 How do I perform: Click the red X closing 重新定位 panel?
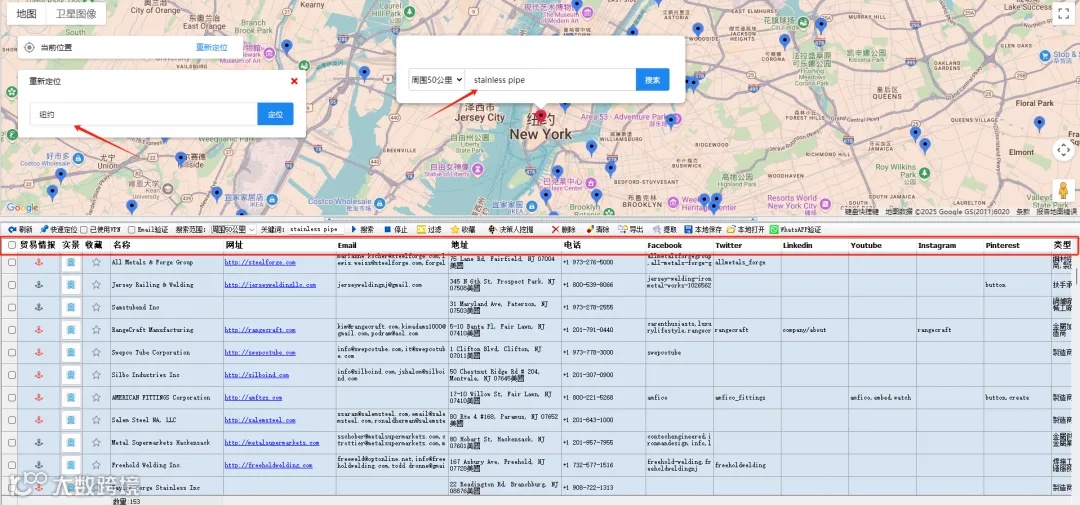tap(294, 81)
